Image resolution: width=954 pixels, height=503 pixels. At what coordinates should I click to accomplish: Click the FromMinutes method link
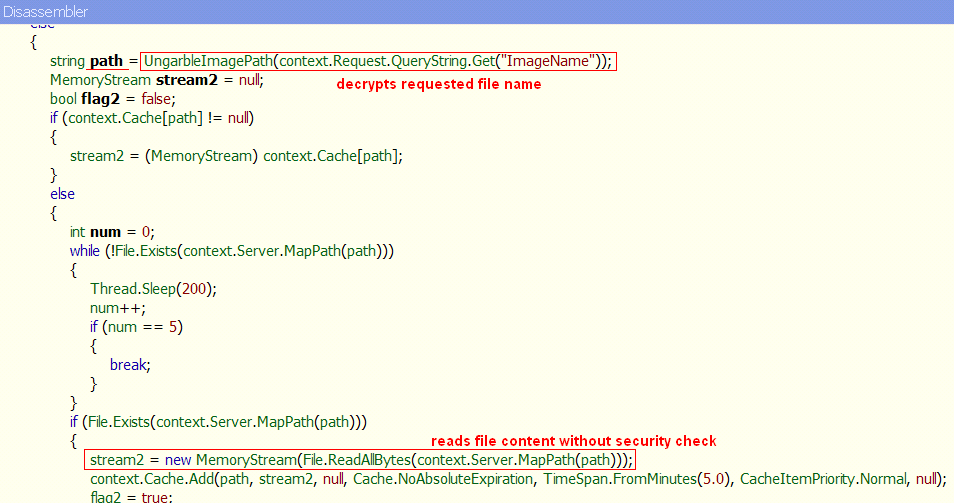coord(647,478)
